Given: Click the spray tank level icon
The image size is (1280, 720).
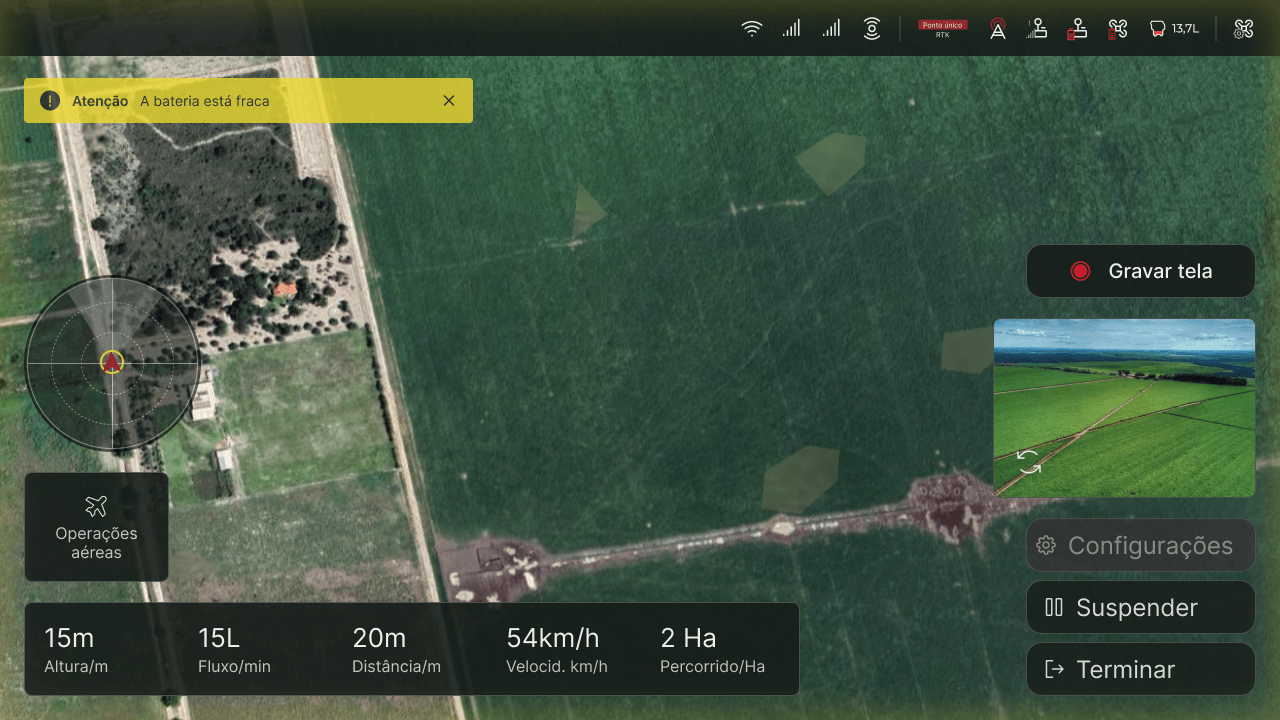Looking at the screenshot, I should (x=1157, y=29).
